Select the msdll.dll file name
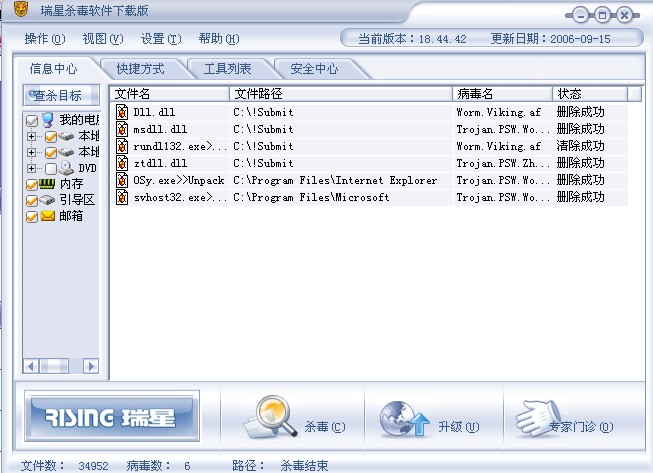The width and height of the screenshot is (653, 473). point(160,129)
